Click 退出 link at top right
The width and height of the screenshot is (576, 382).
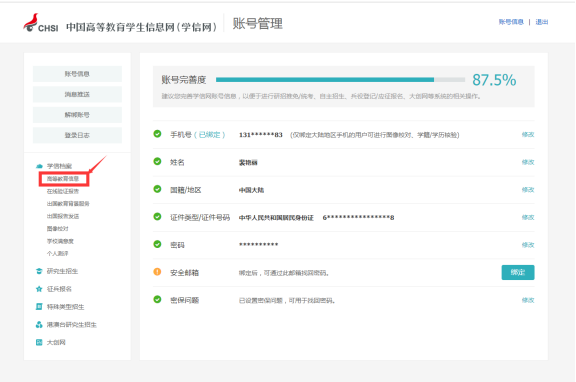point(542,22)
